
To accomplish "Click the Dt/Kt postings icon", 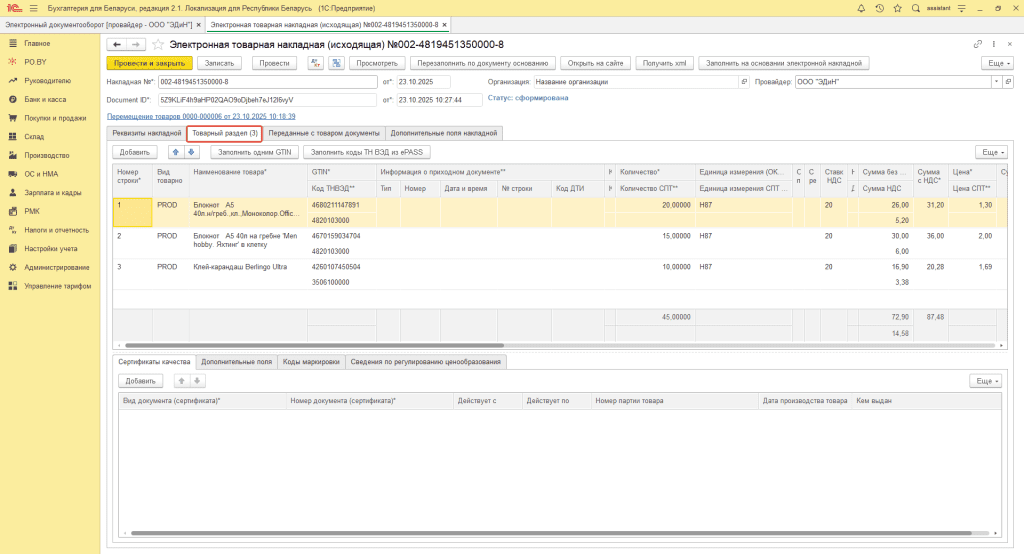I will click(315, 63).
